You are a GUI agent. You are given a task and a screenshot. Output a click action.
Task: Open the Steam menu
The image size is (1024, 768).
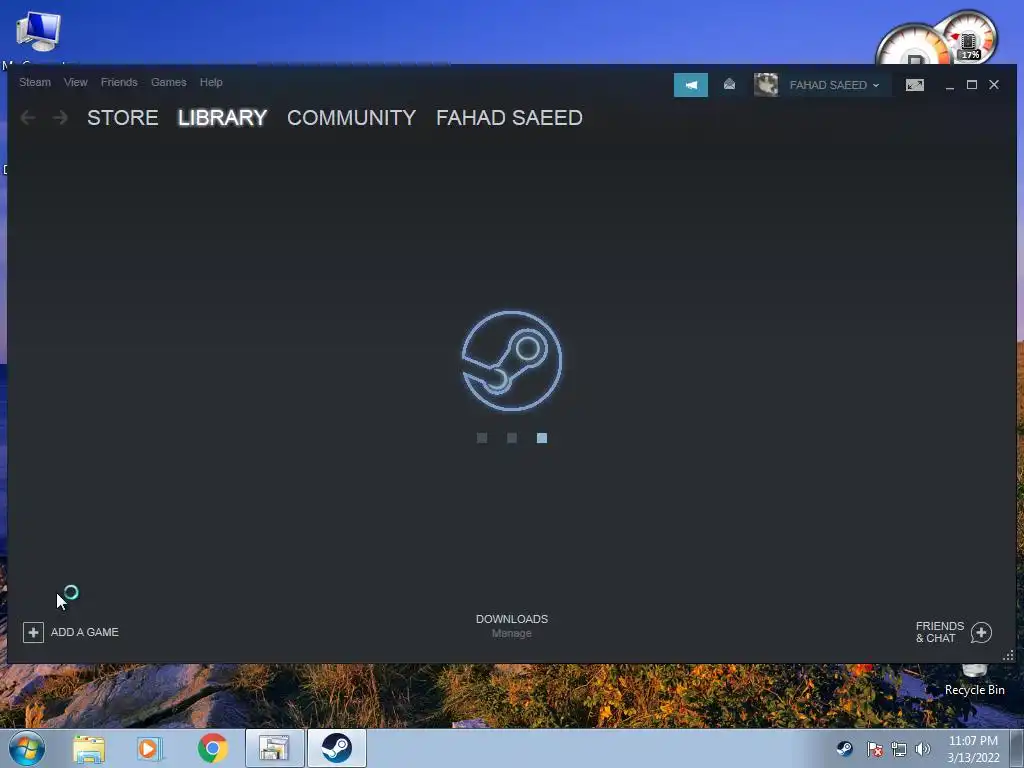35,82
